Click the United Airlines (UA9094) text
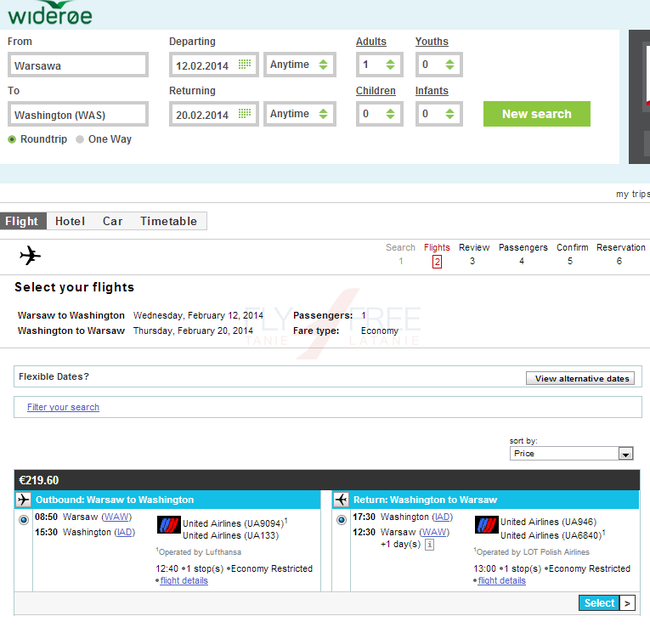 (x=233, y=524)
